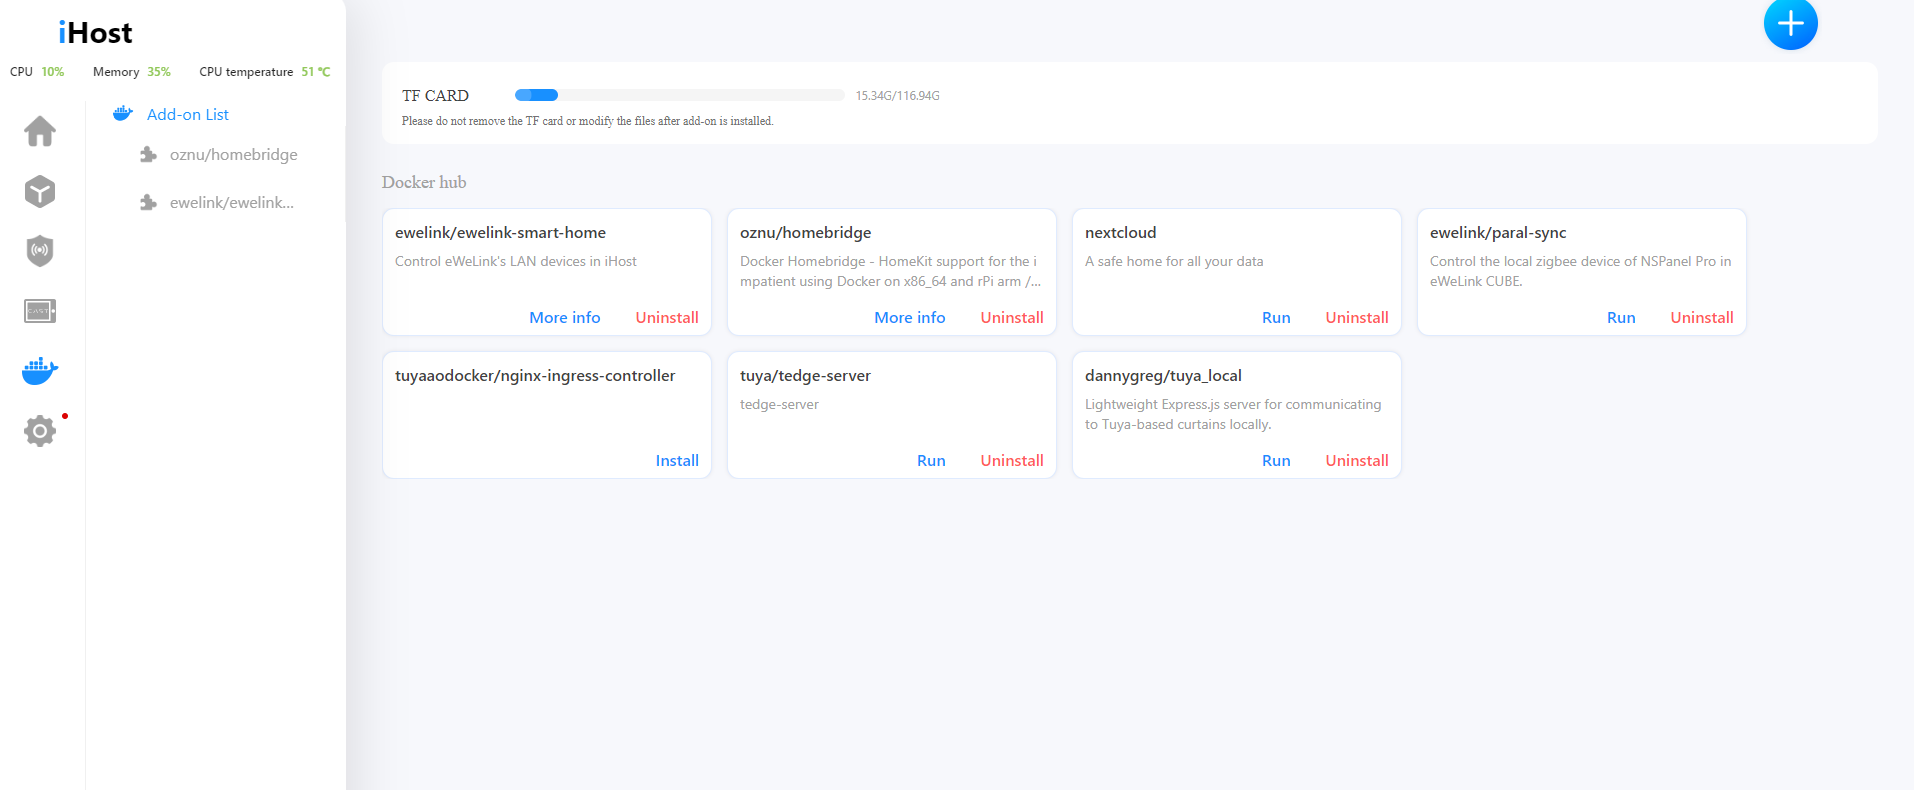Open the settings gear icon in sidebar

point(40,431)
